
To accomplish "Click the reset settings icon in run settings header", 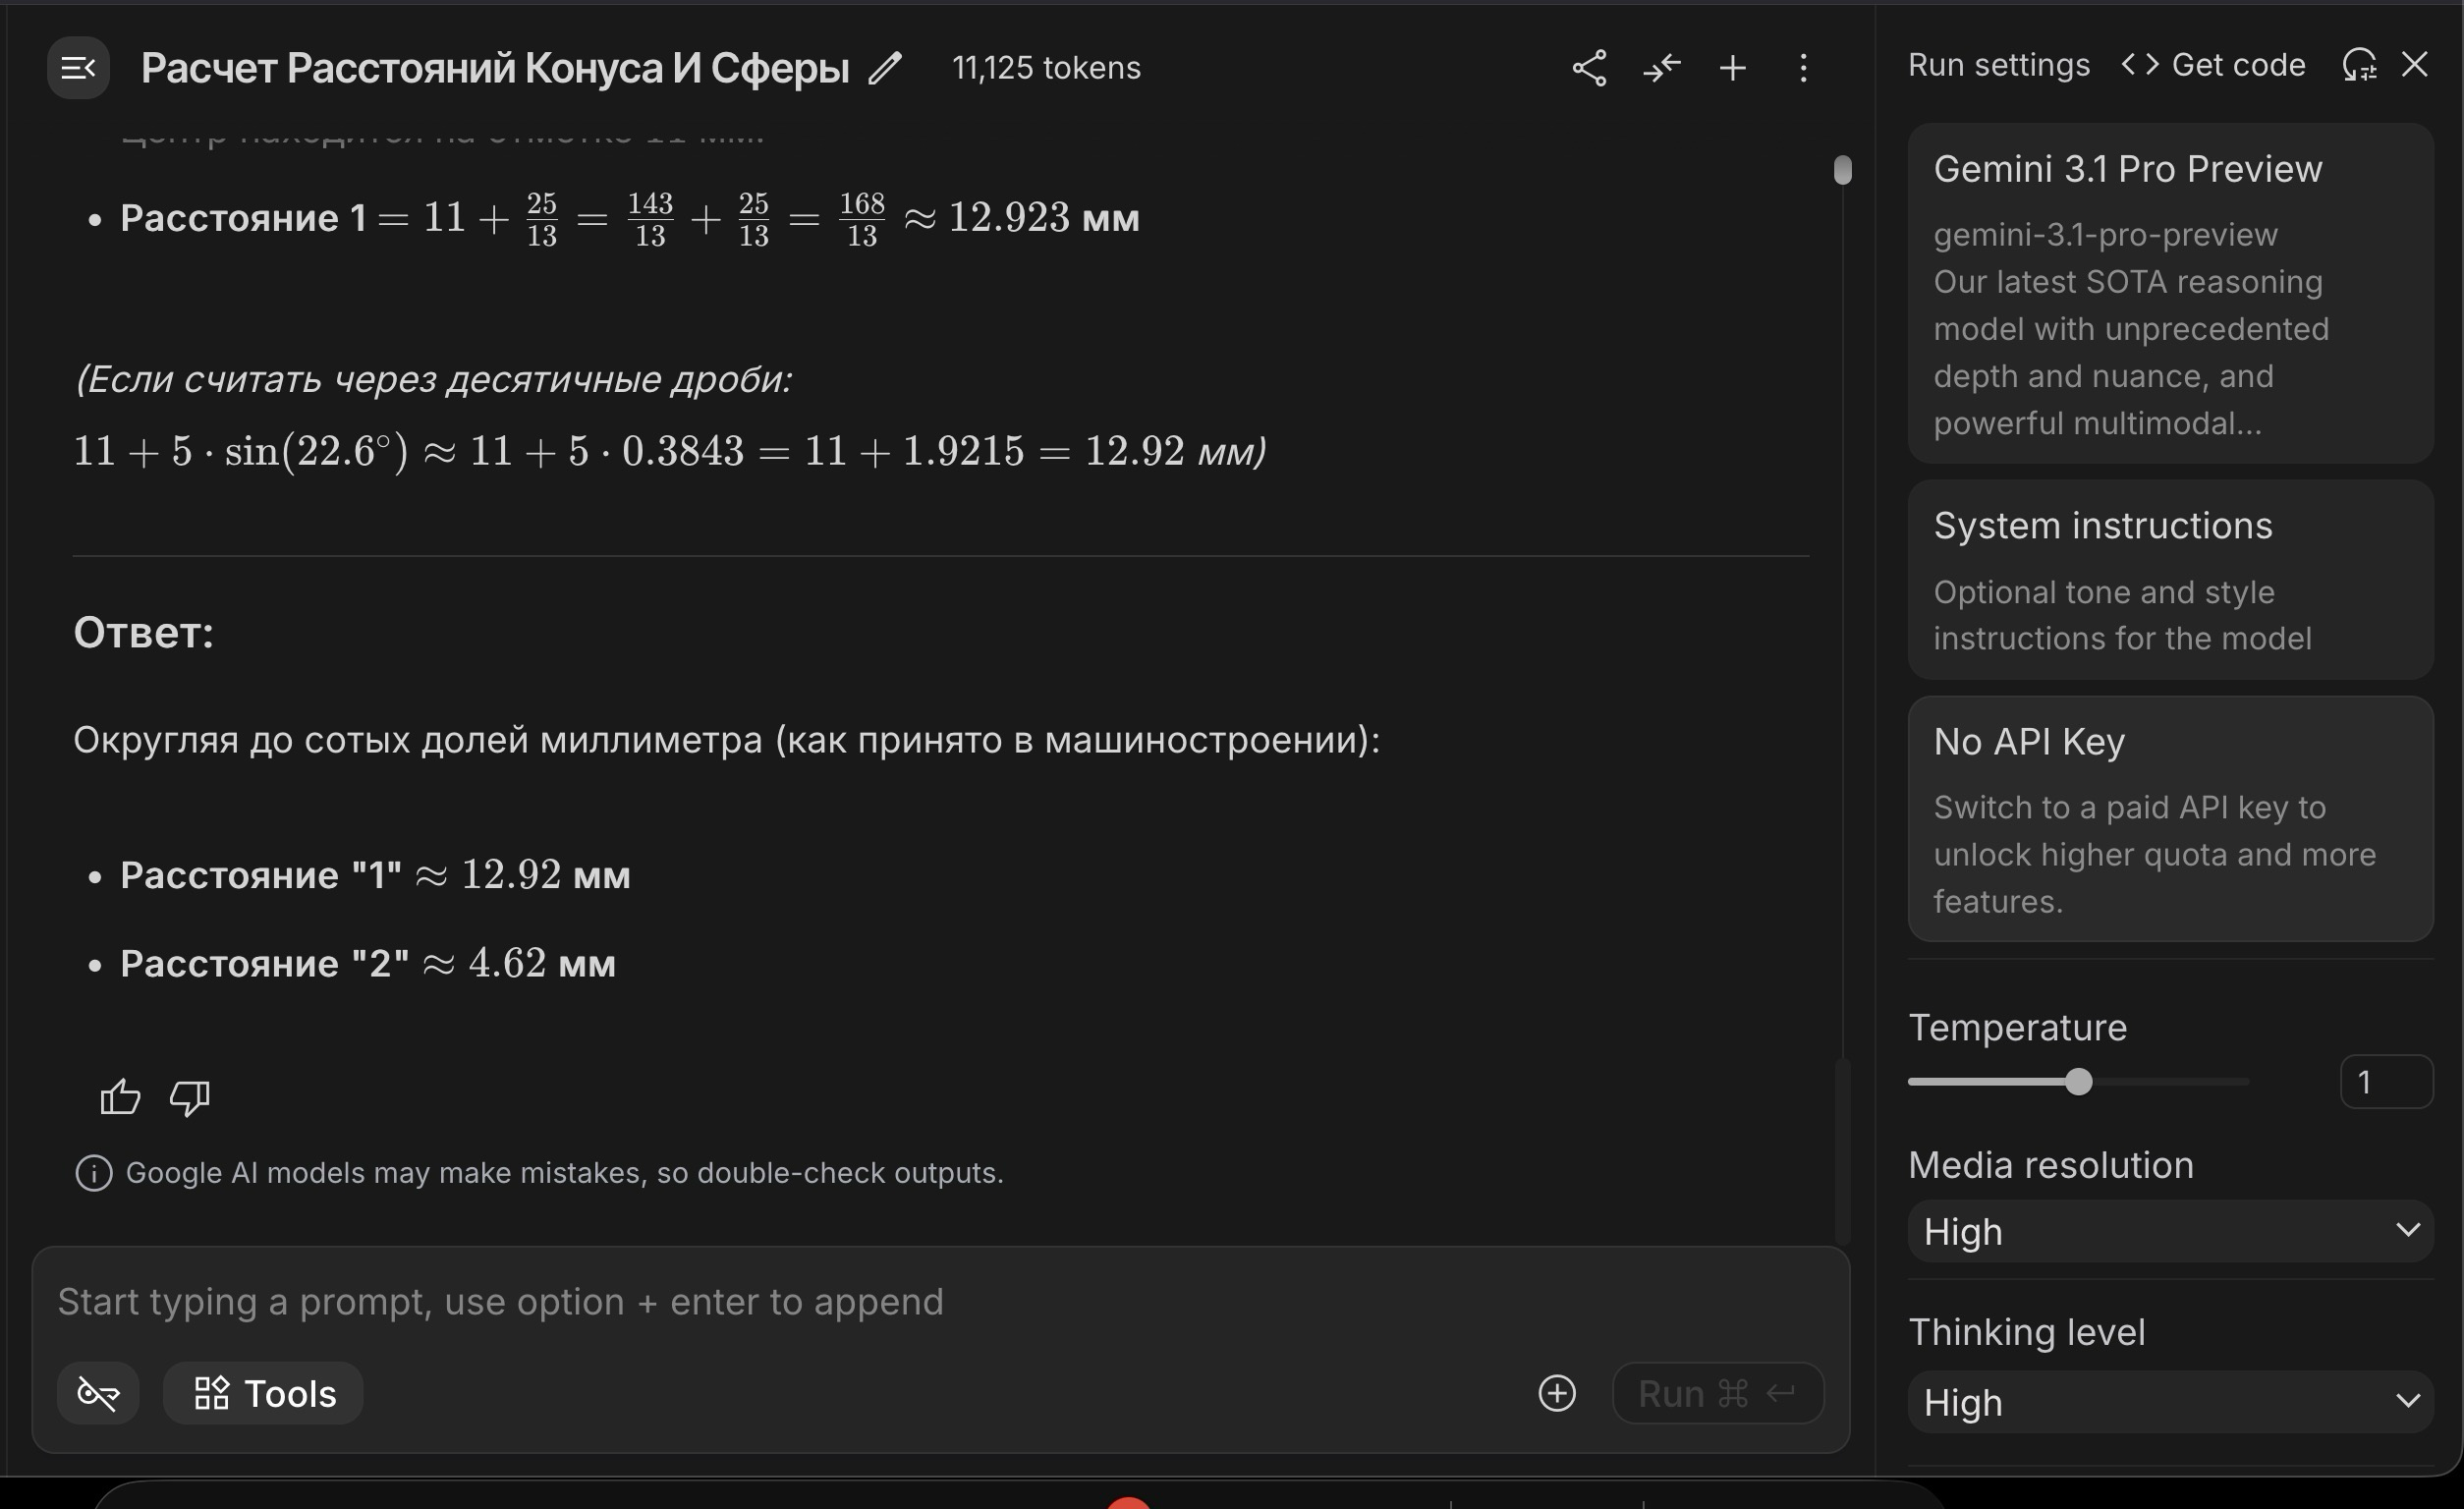I will click(2359, 65).
